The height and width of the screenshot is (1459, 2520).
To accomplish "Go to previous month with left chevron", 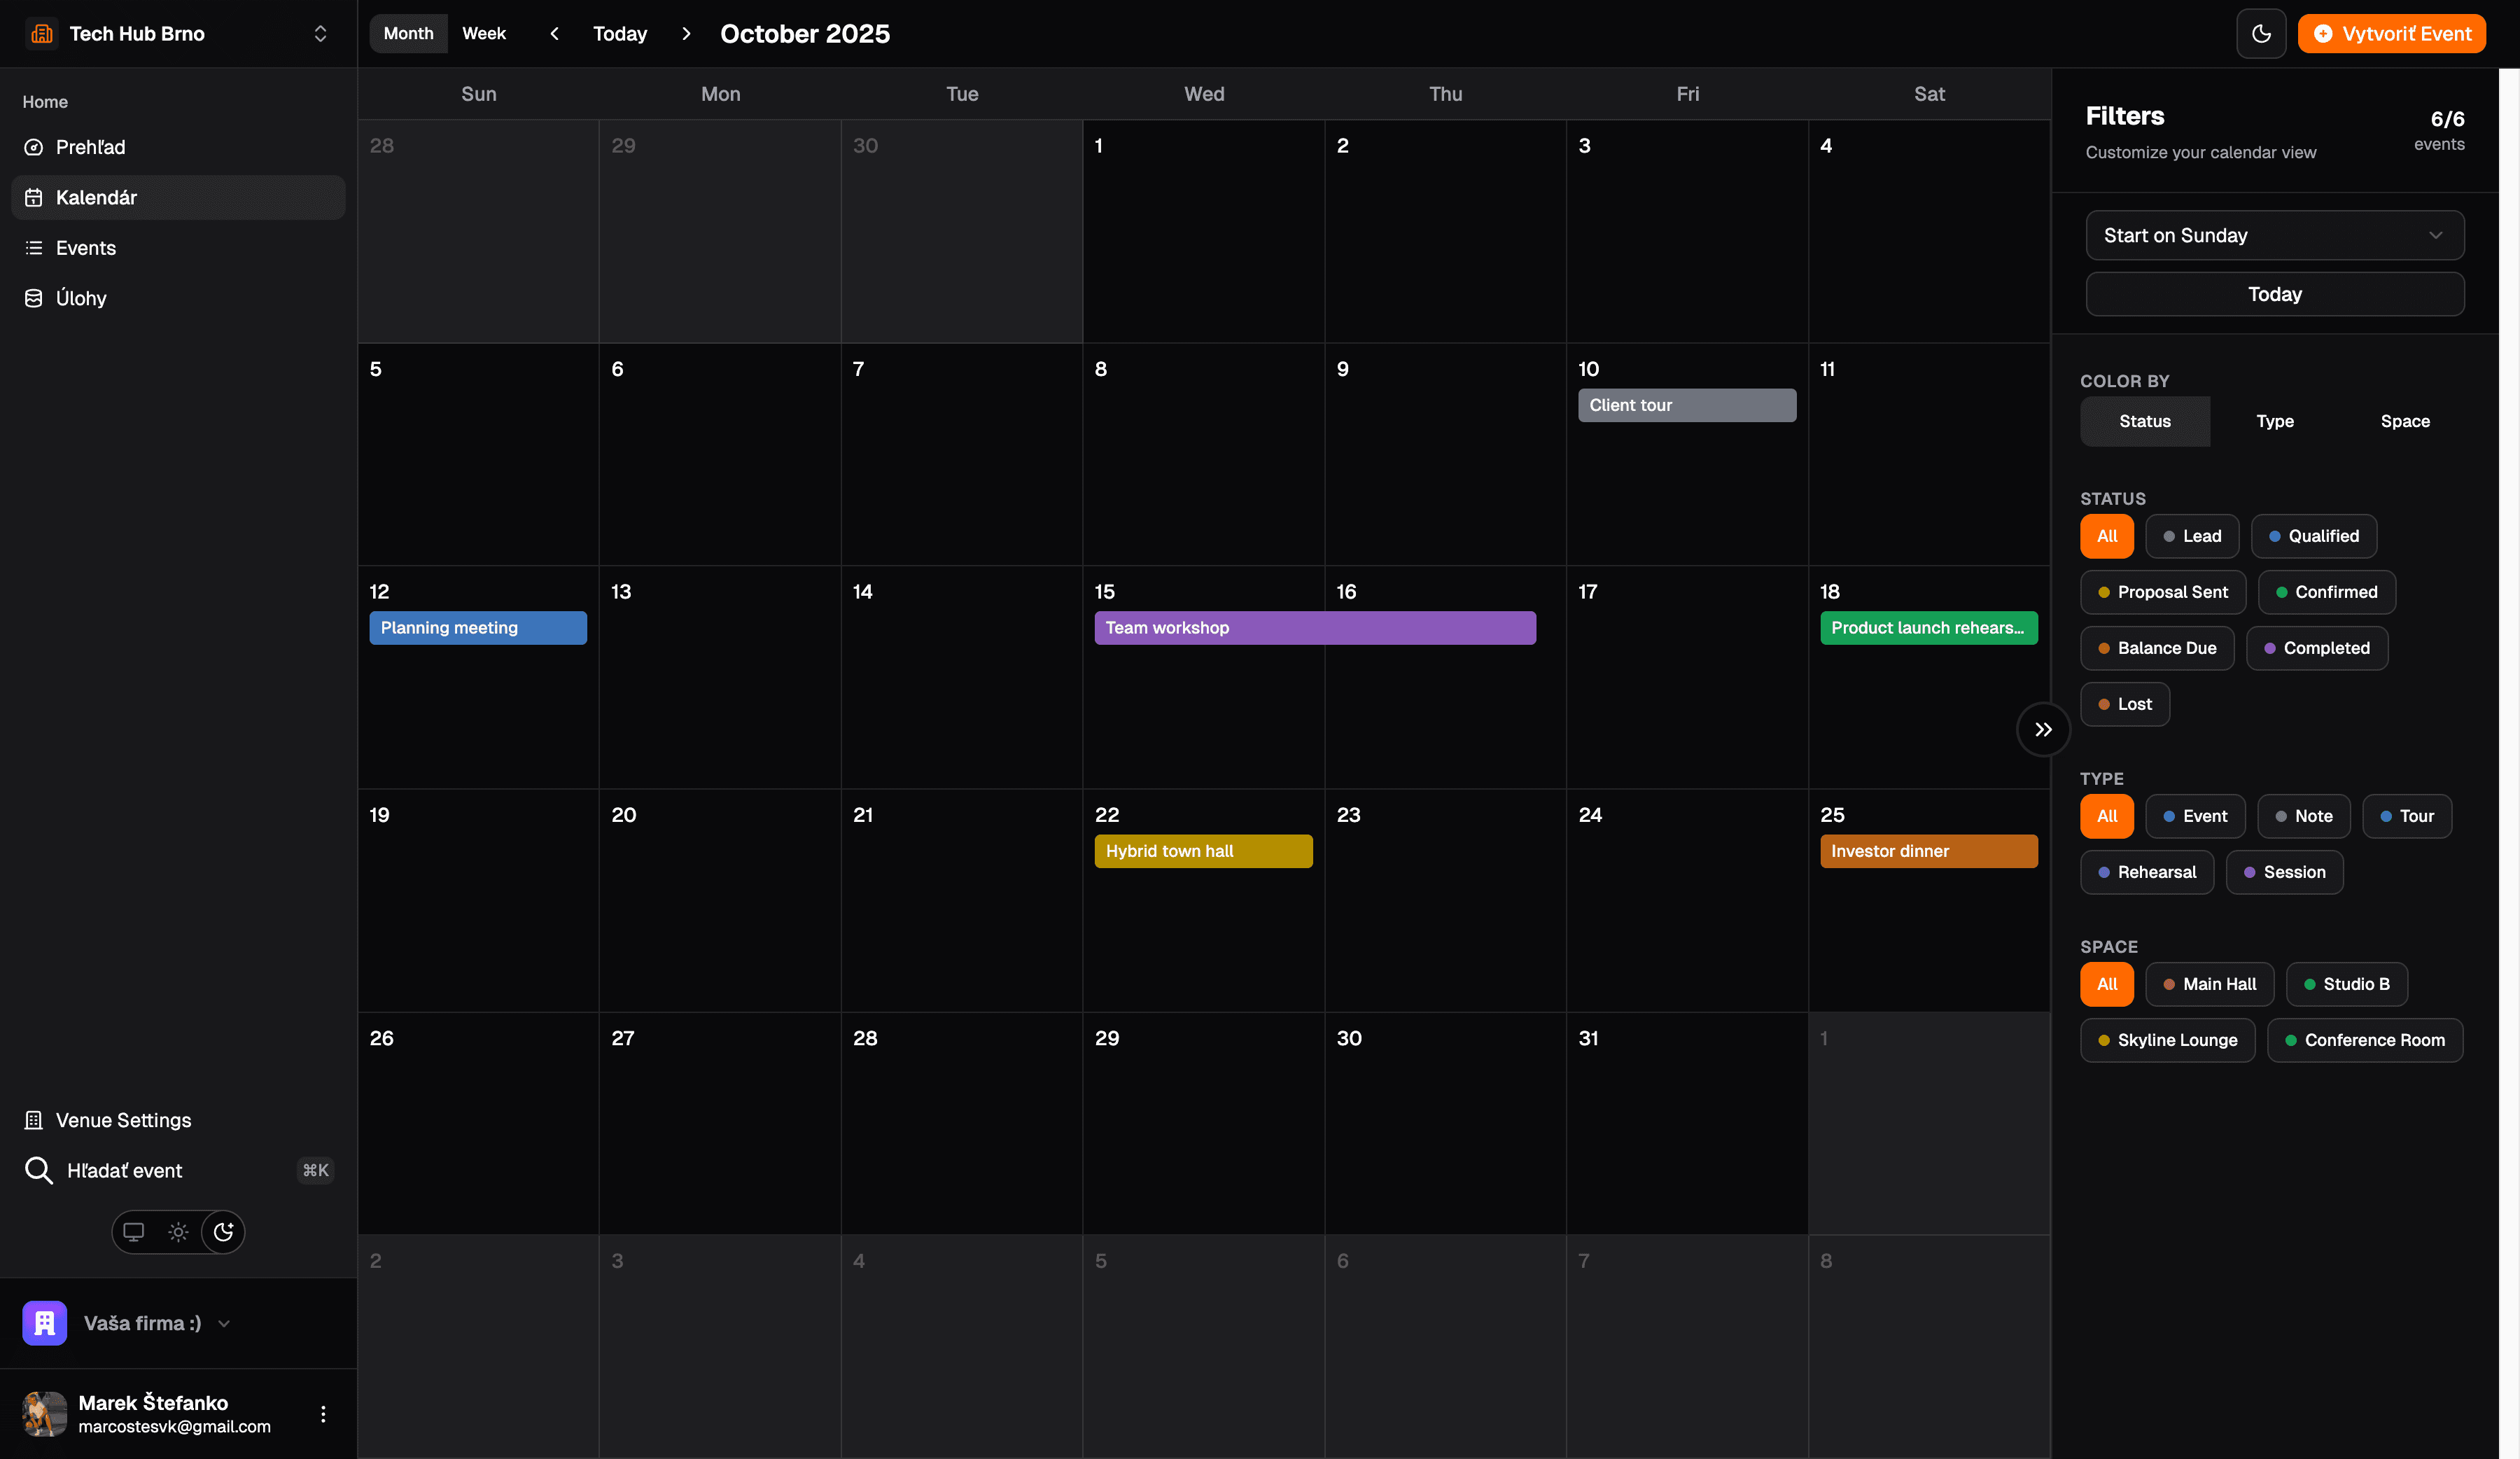I will 554,34.
